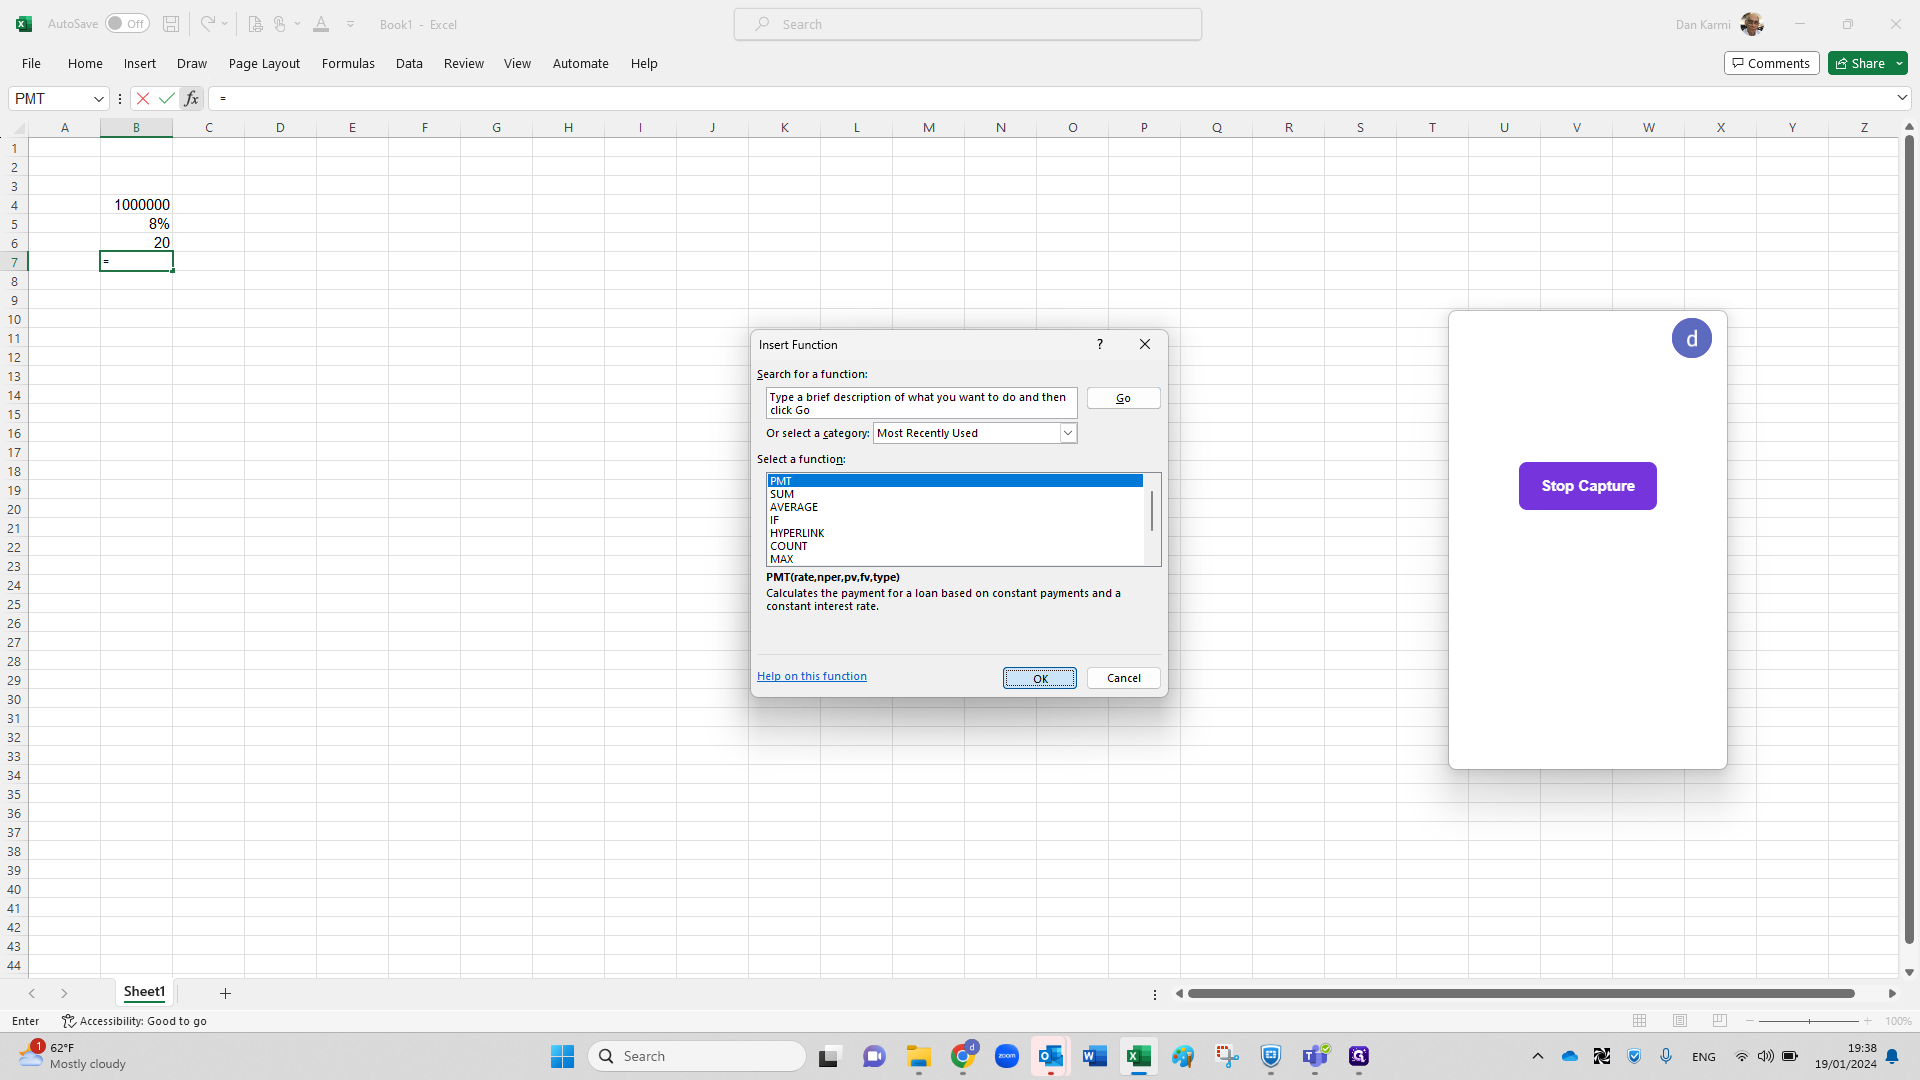Open the Page Layout tab
The height and width of the screenshot is (1080, 1920).
pyautogui.click(x=264, y=63)
